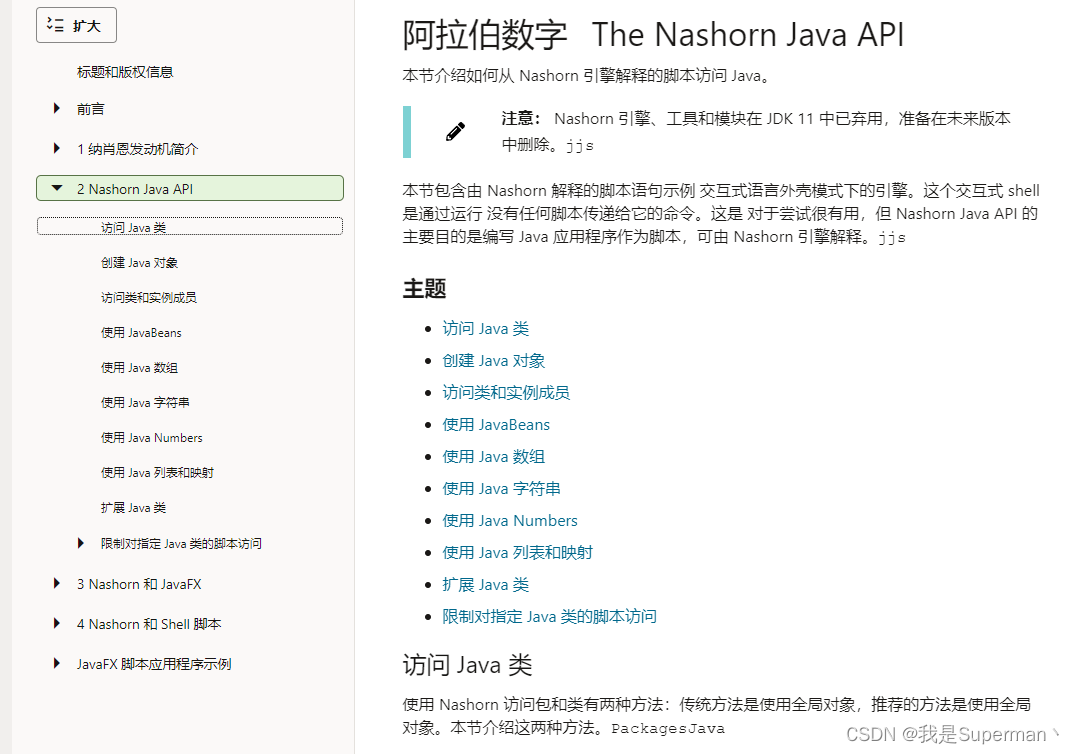Expand 限制对指定 Java 类的脚本访问 arrow
1074x754 pixels.
pos(81,543)
